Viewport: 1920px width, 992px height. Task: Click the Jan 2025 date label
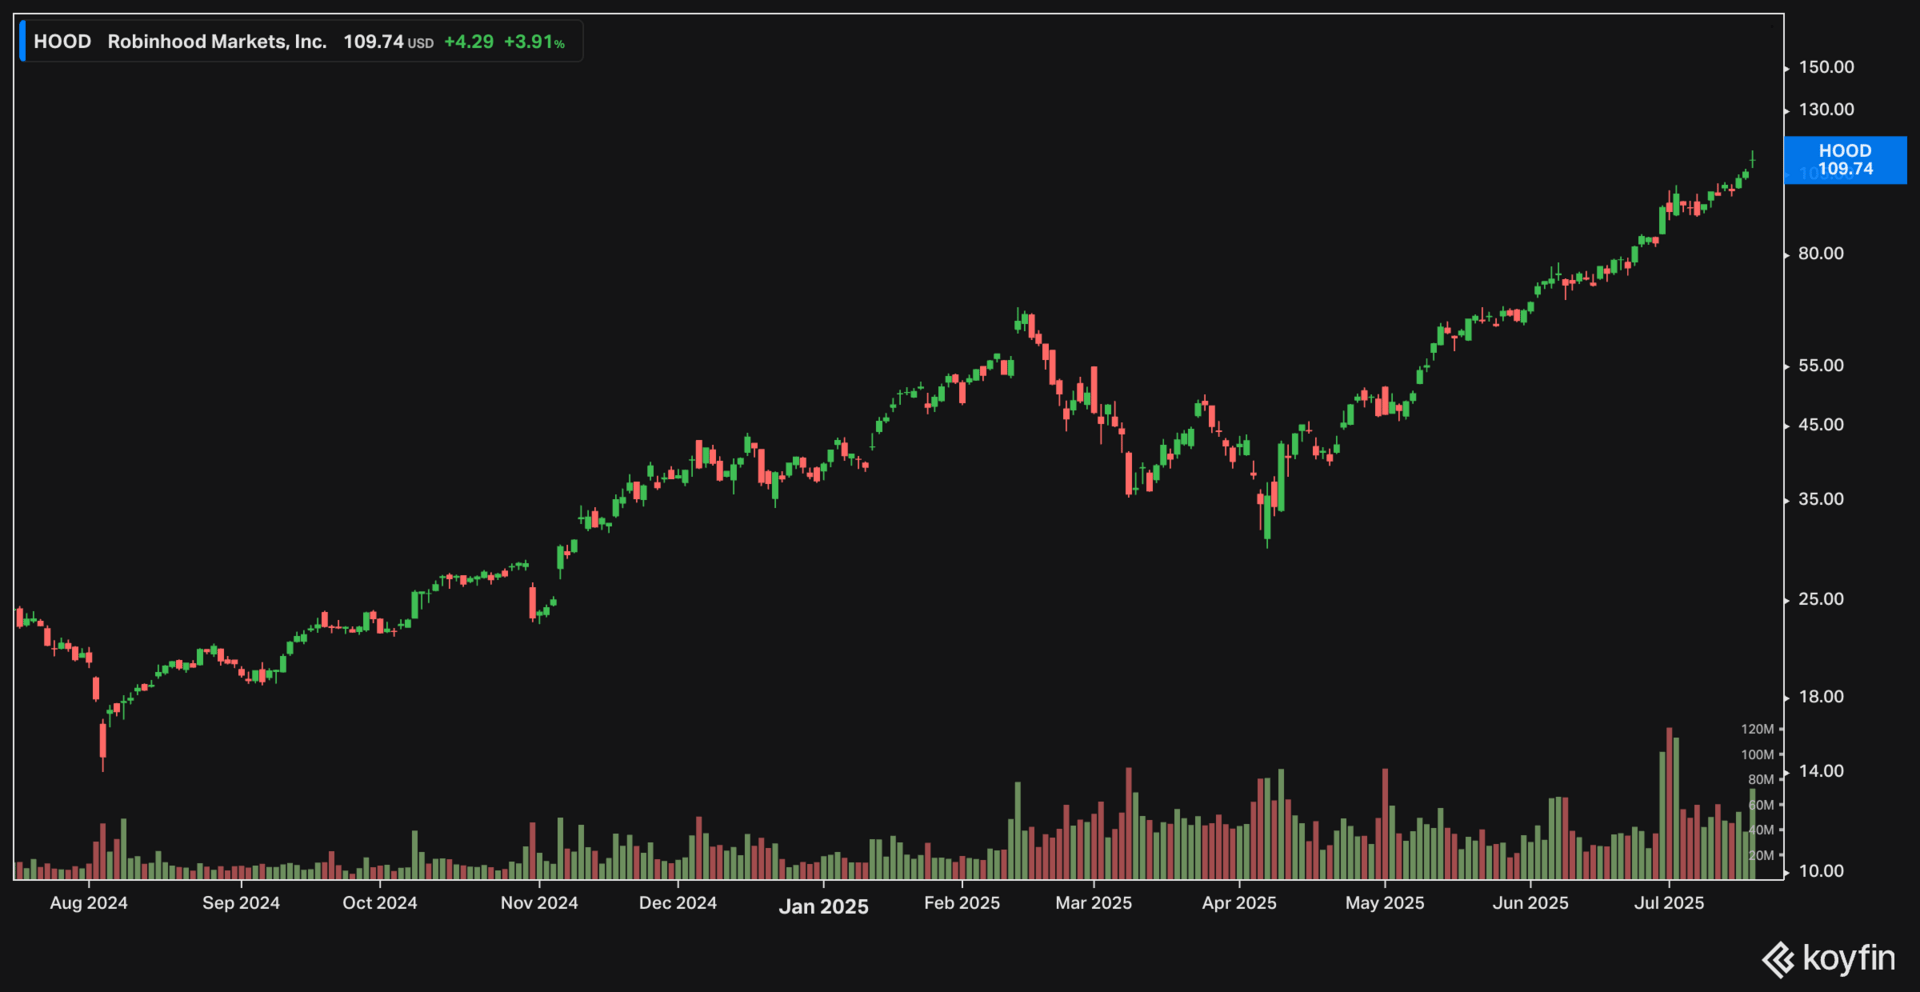824,906
